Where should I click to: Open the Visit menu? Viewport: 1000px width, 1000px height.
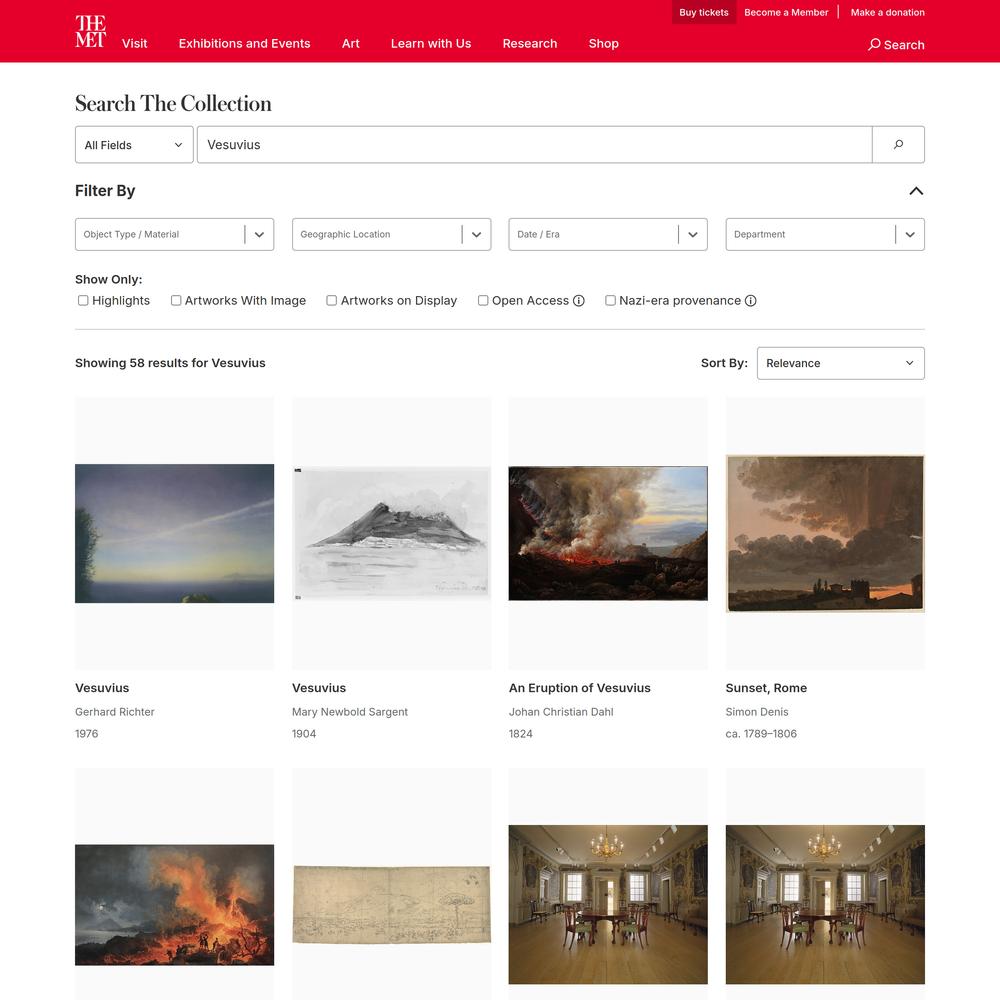point(135,43)
